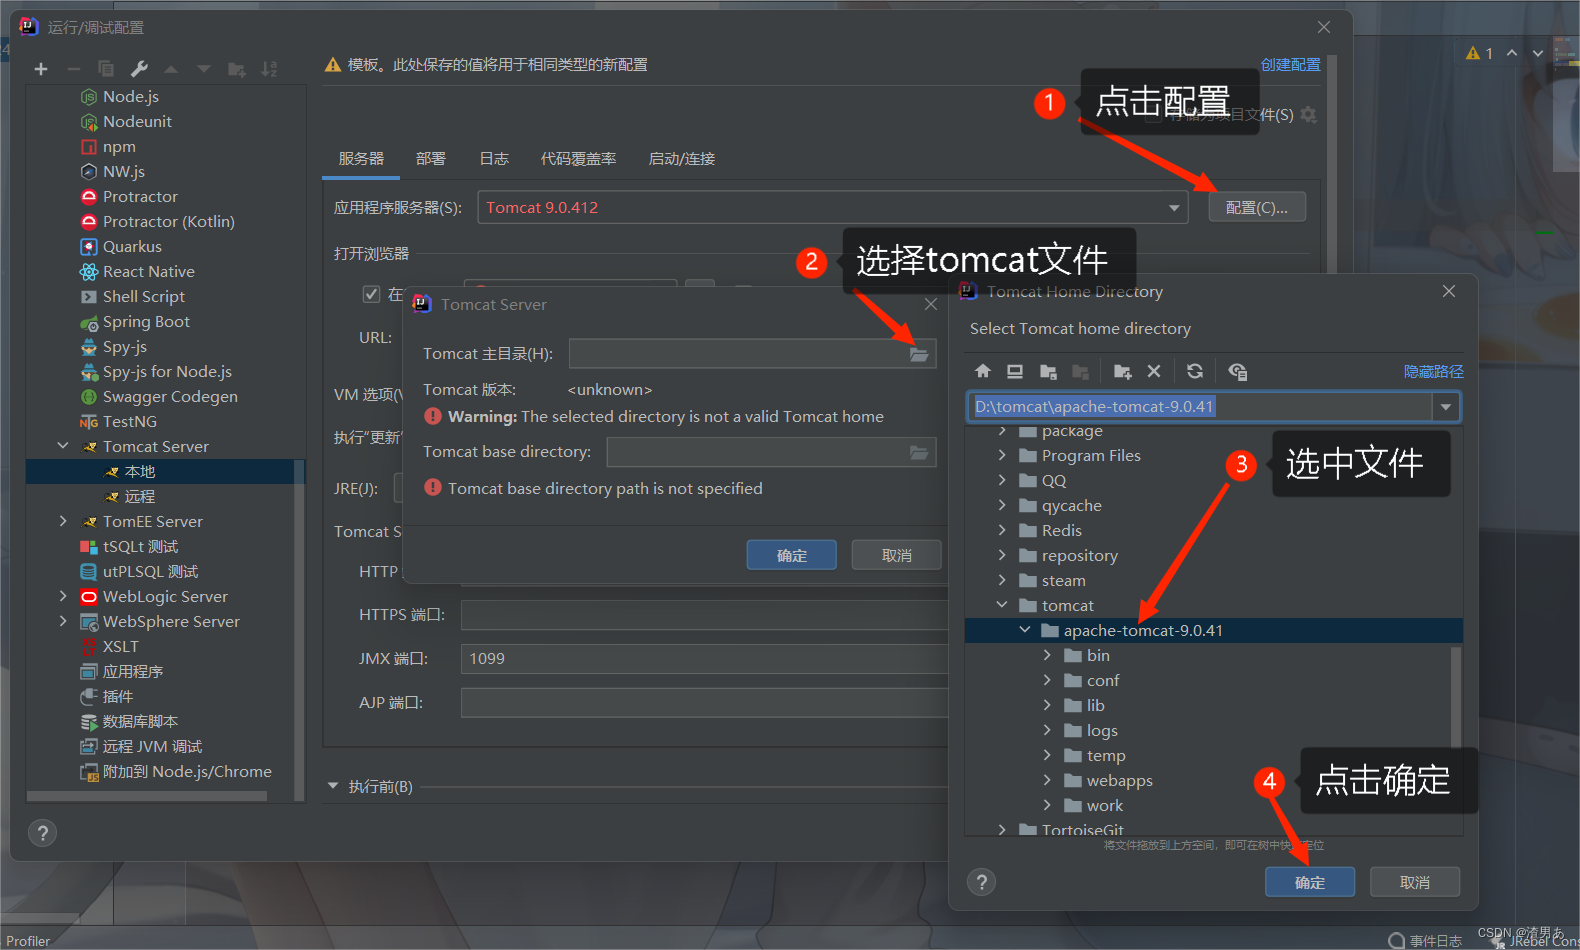Image resolution: width=1580 pixels, height=950 pixels.
Task: Select the Spring Boot configuration template
Action: [146, 321]
